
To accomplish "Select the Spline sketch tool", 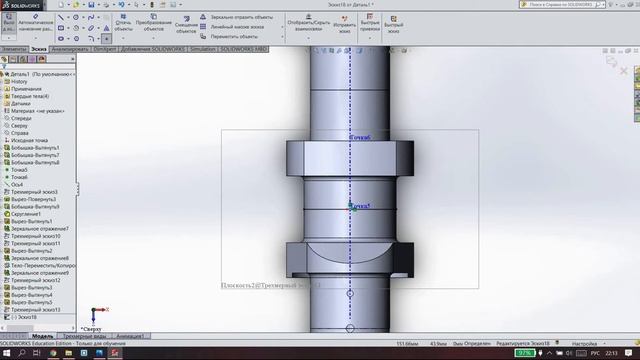I will [91, 18].
